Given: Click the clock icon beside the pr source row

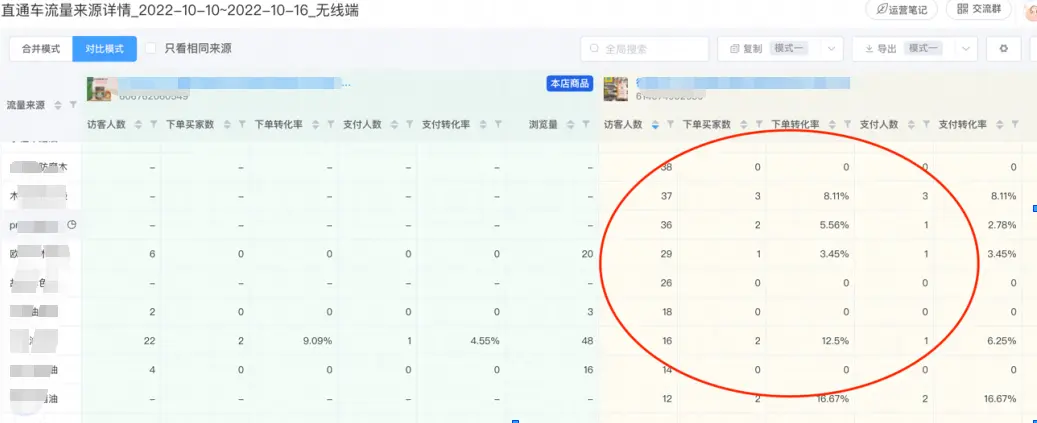Looking at the screenshot, I should coord(71,225).
